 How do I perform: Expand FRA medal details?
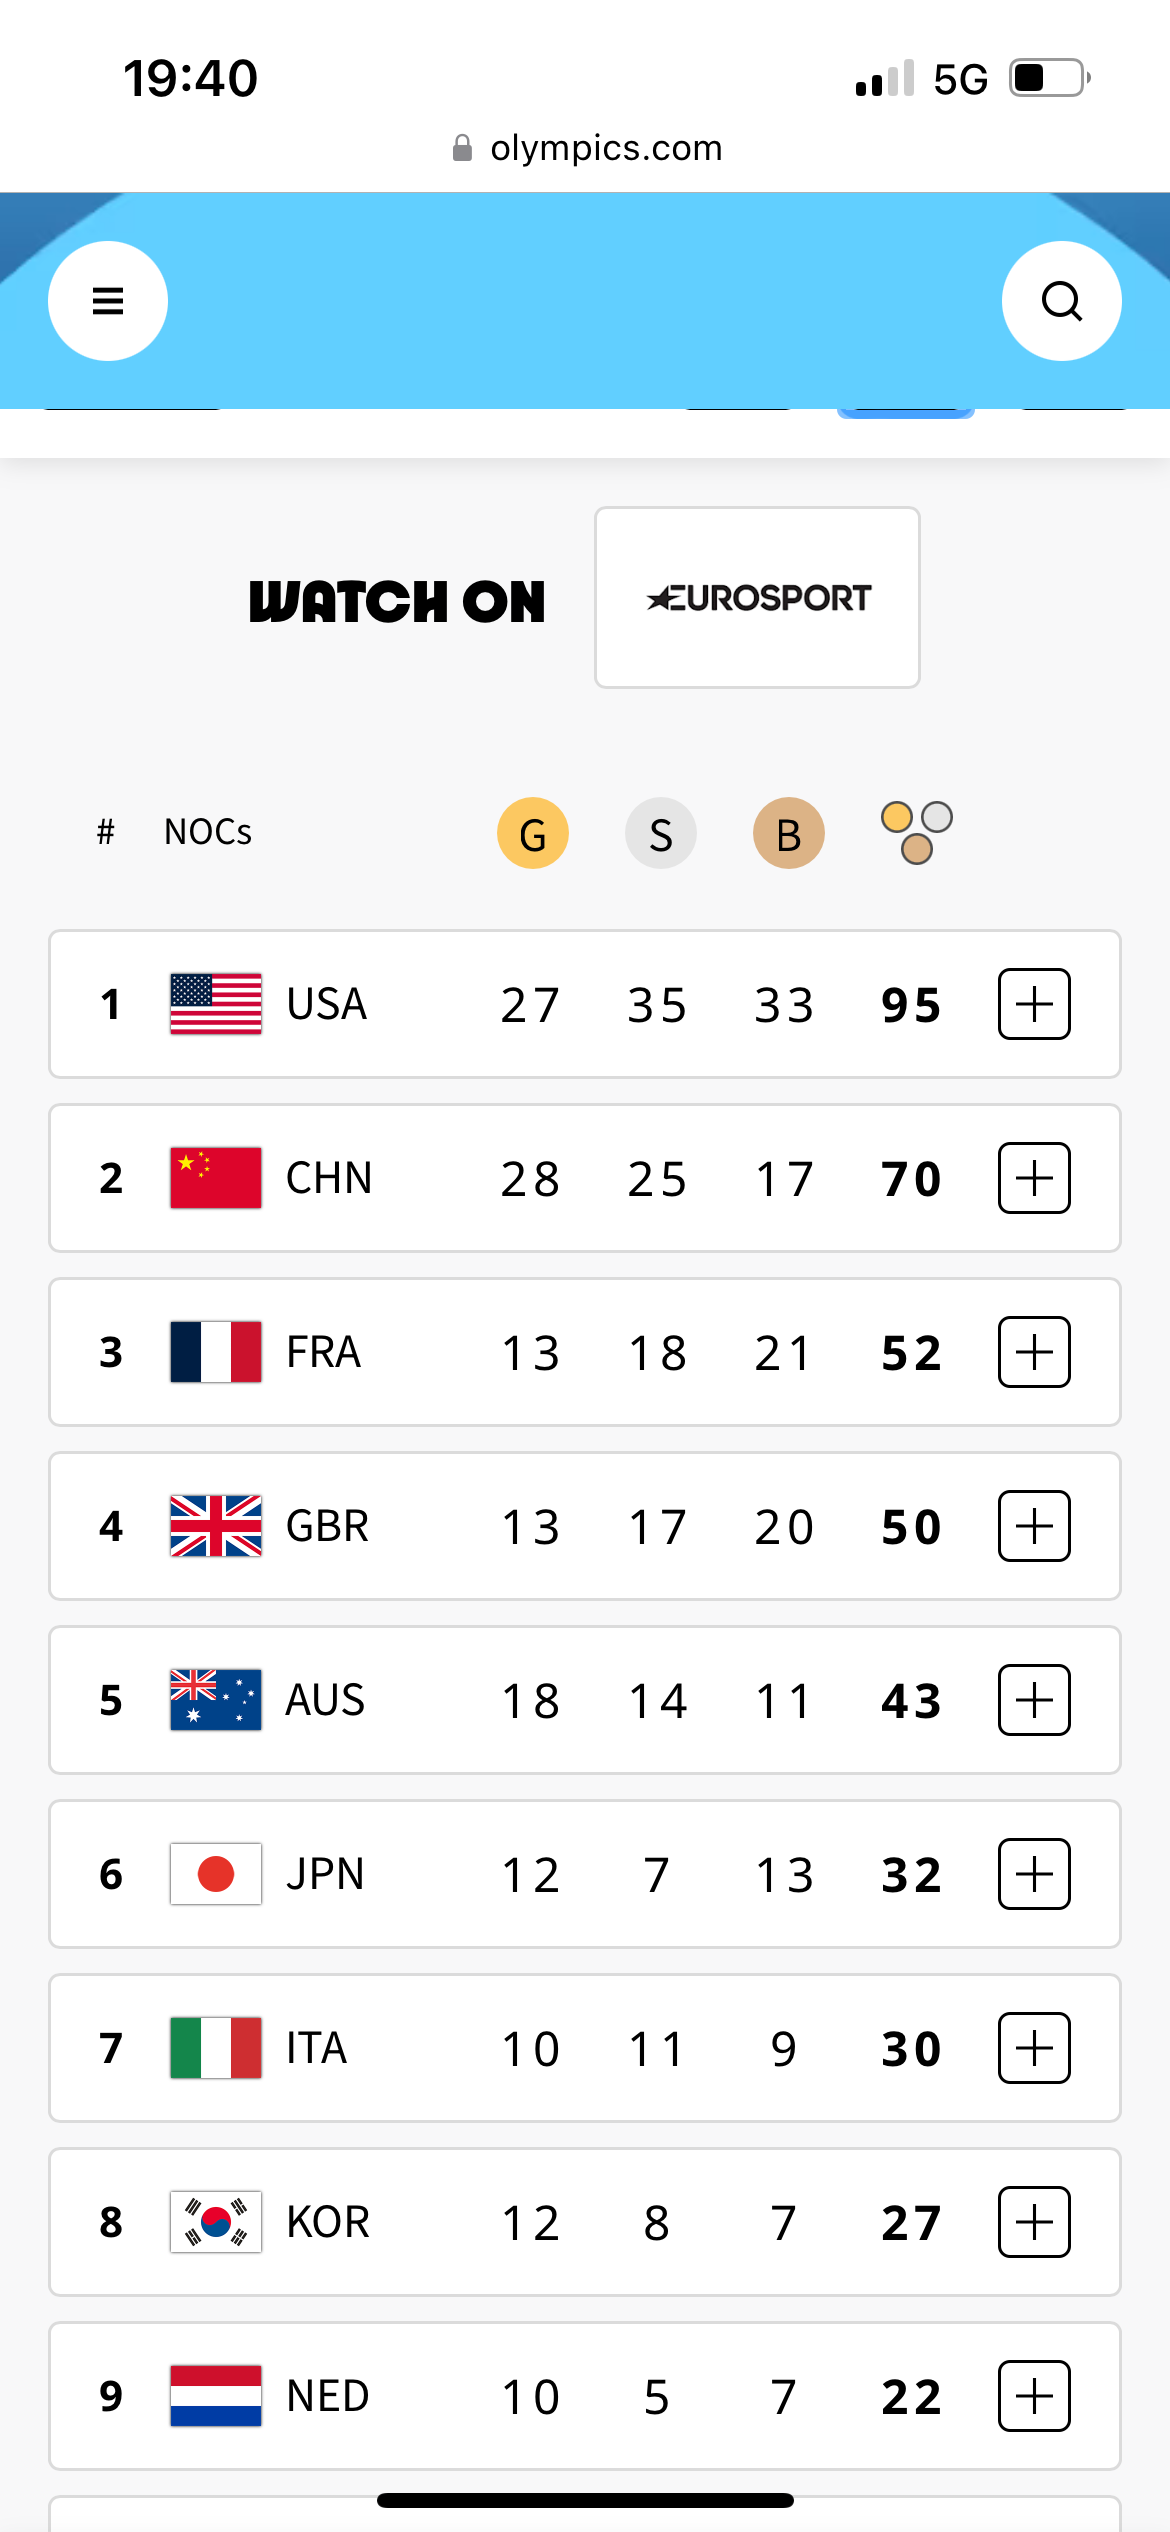point(1034,1352)
